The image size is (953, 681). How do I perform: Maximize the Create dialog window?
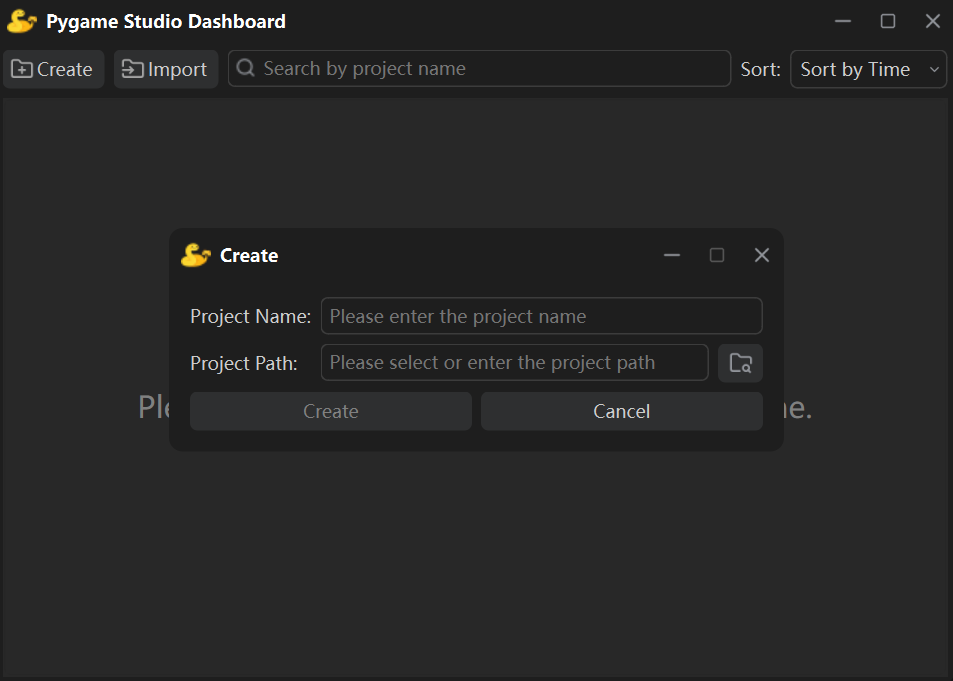coord(717,255)
